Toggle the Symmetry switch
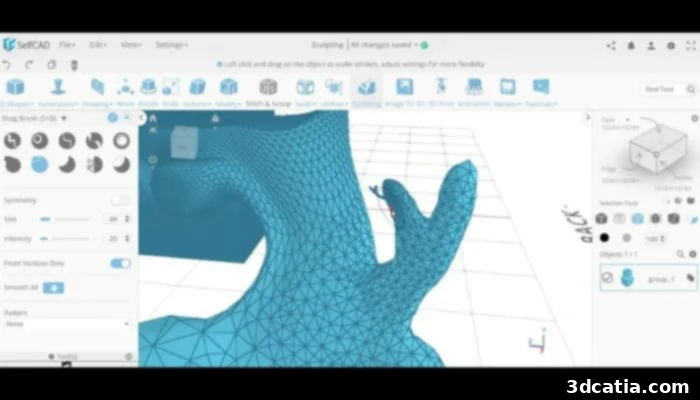This screenshot has width=700, height=400. coord(121,200)
